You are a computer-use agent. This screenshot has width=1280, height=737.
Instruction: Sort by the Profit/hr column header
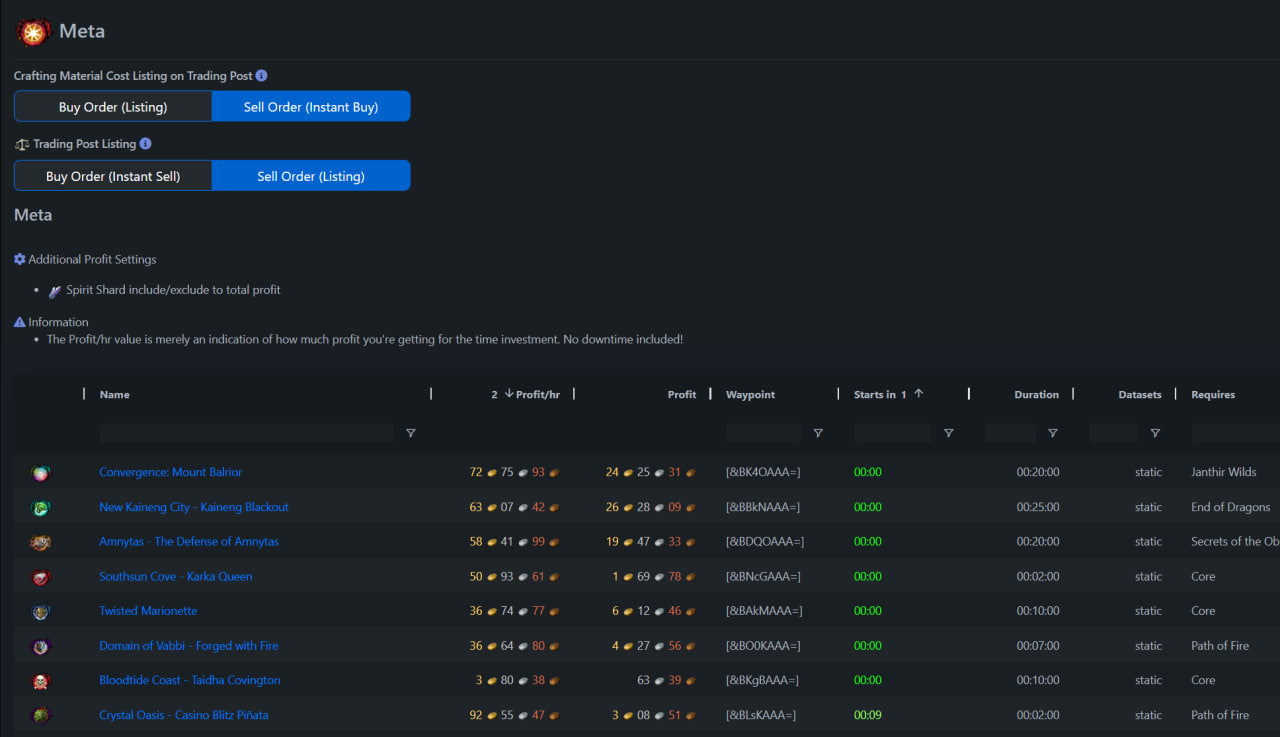539,395
